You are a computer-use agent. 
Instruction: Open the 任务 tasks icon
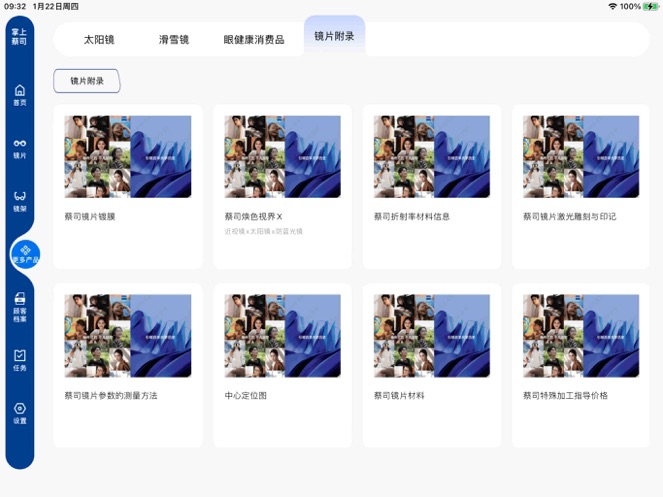pyautogui.click(x=19, y=360)
